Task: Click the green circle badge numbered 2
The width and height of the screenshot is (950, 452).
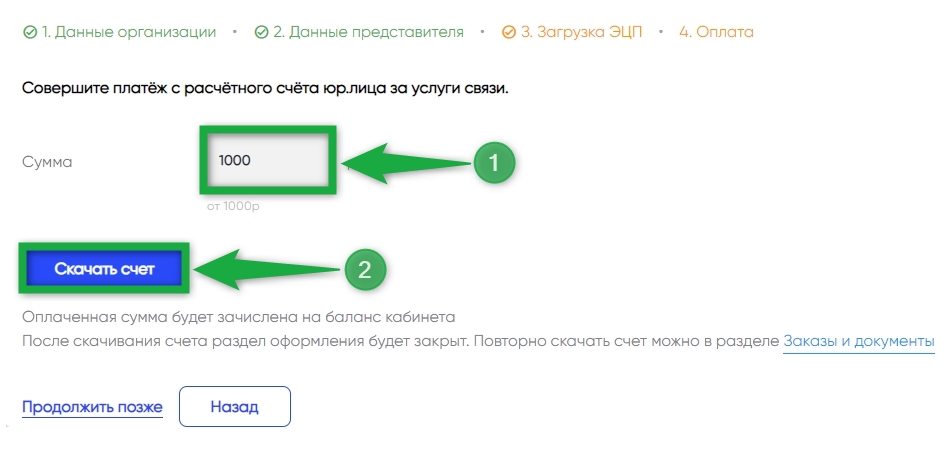Action: coord(365,270)
